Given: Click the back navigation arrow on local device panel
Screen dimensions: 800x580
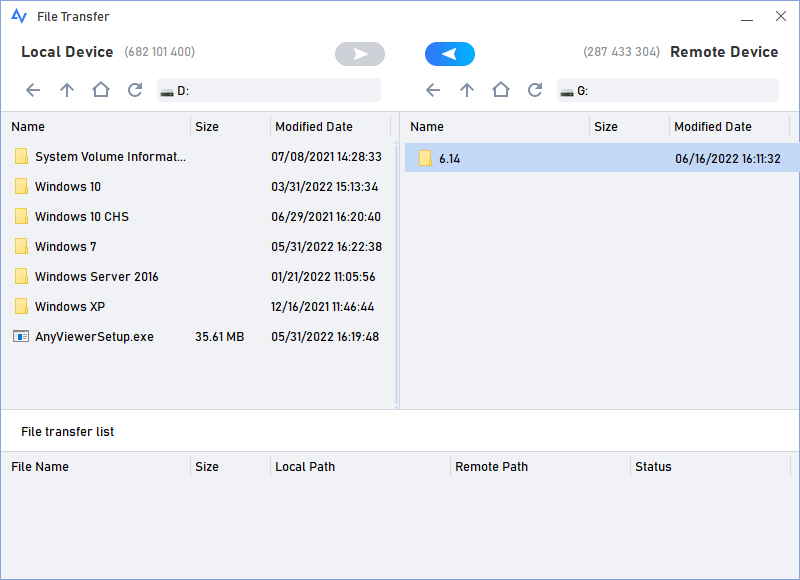Looking at the screenshot, I should tap(32, 90).
